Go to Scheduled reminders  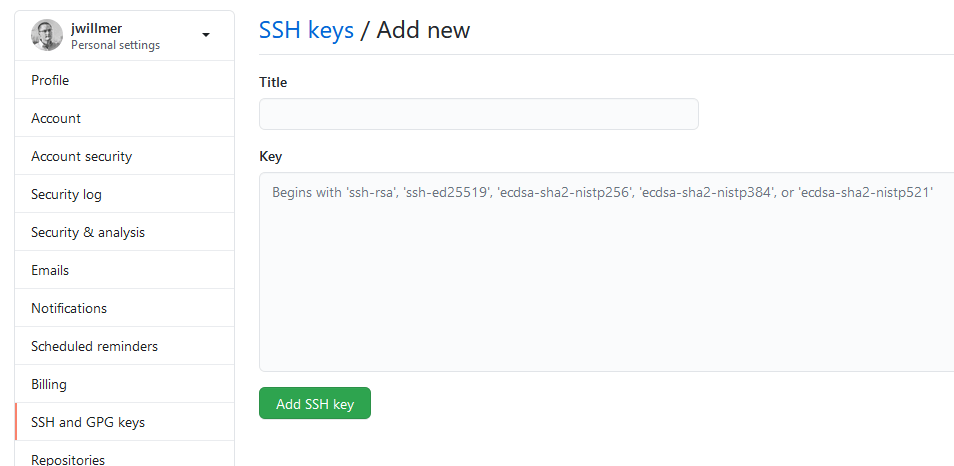tap(125, 346)
